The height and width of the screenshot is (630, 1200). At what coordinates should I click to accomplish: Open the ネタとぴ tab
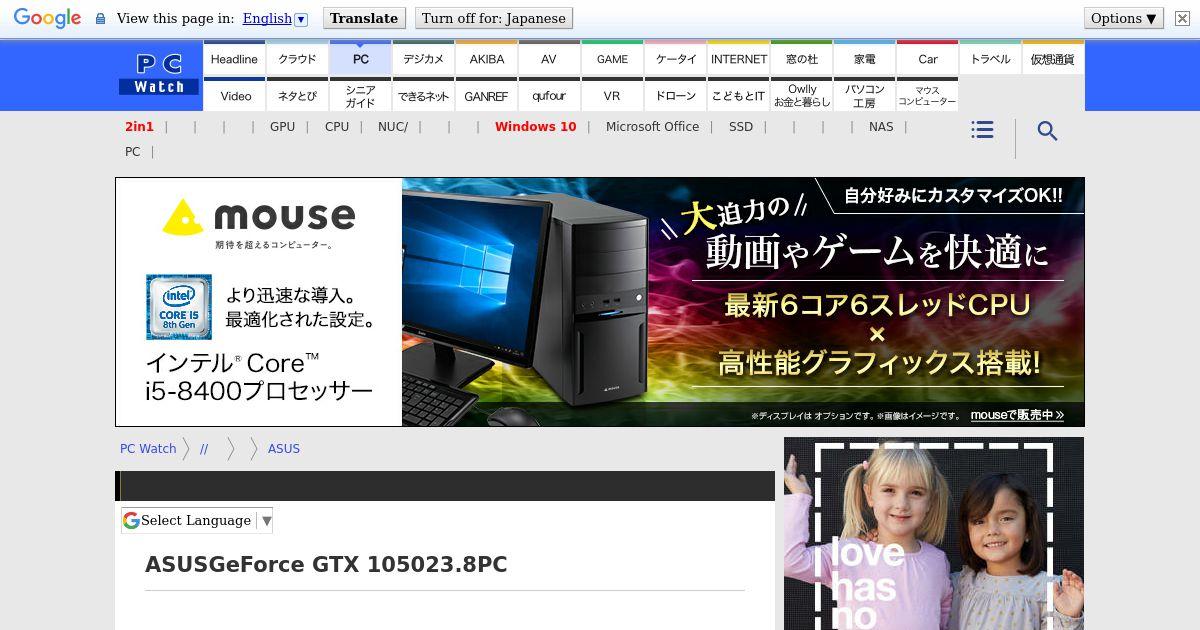pos(297,95)
